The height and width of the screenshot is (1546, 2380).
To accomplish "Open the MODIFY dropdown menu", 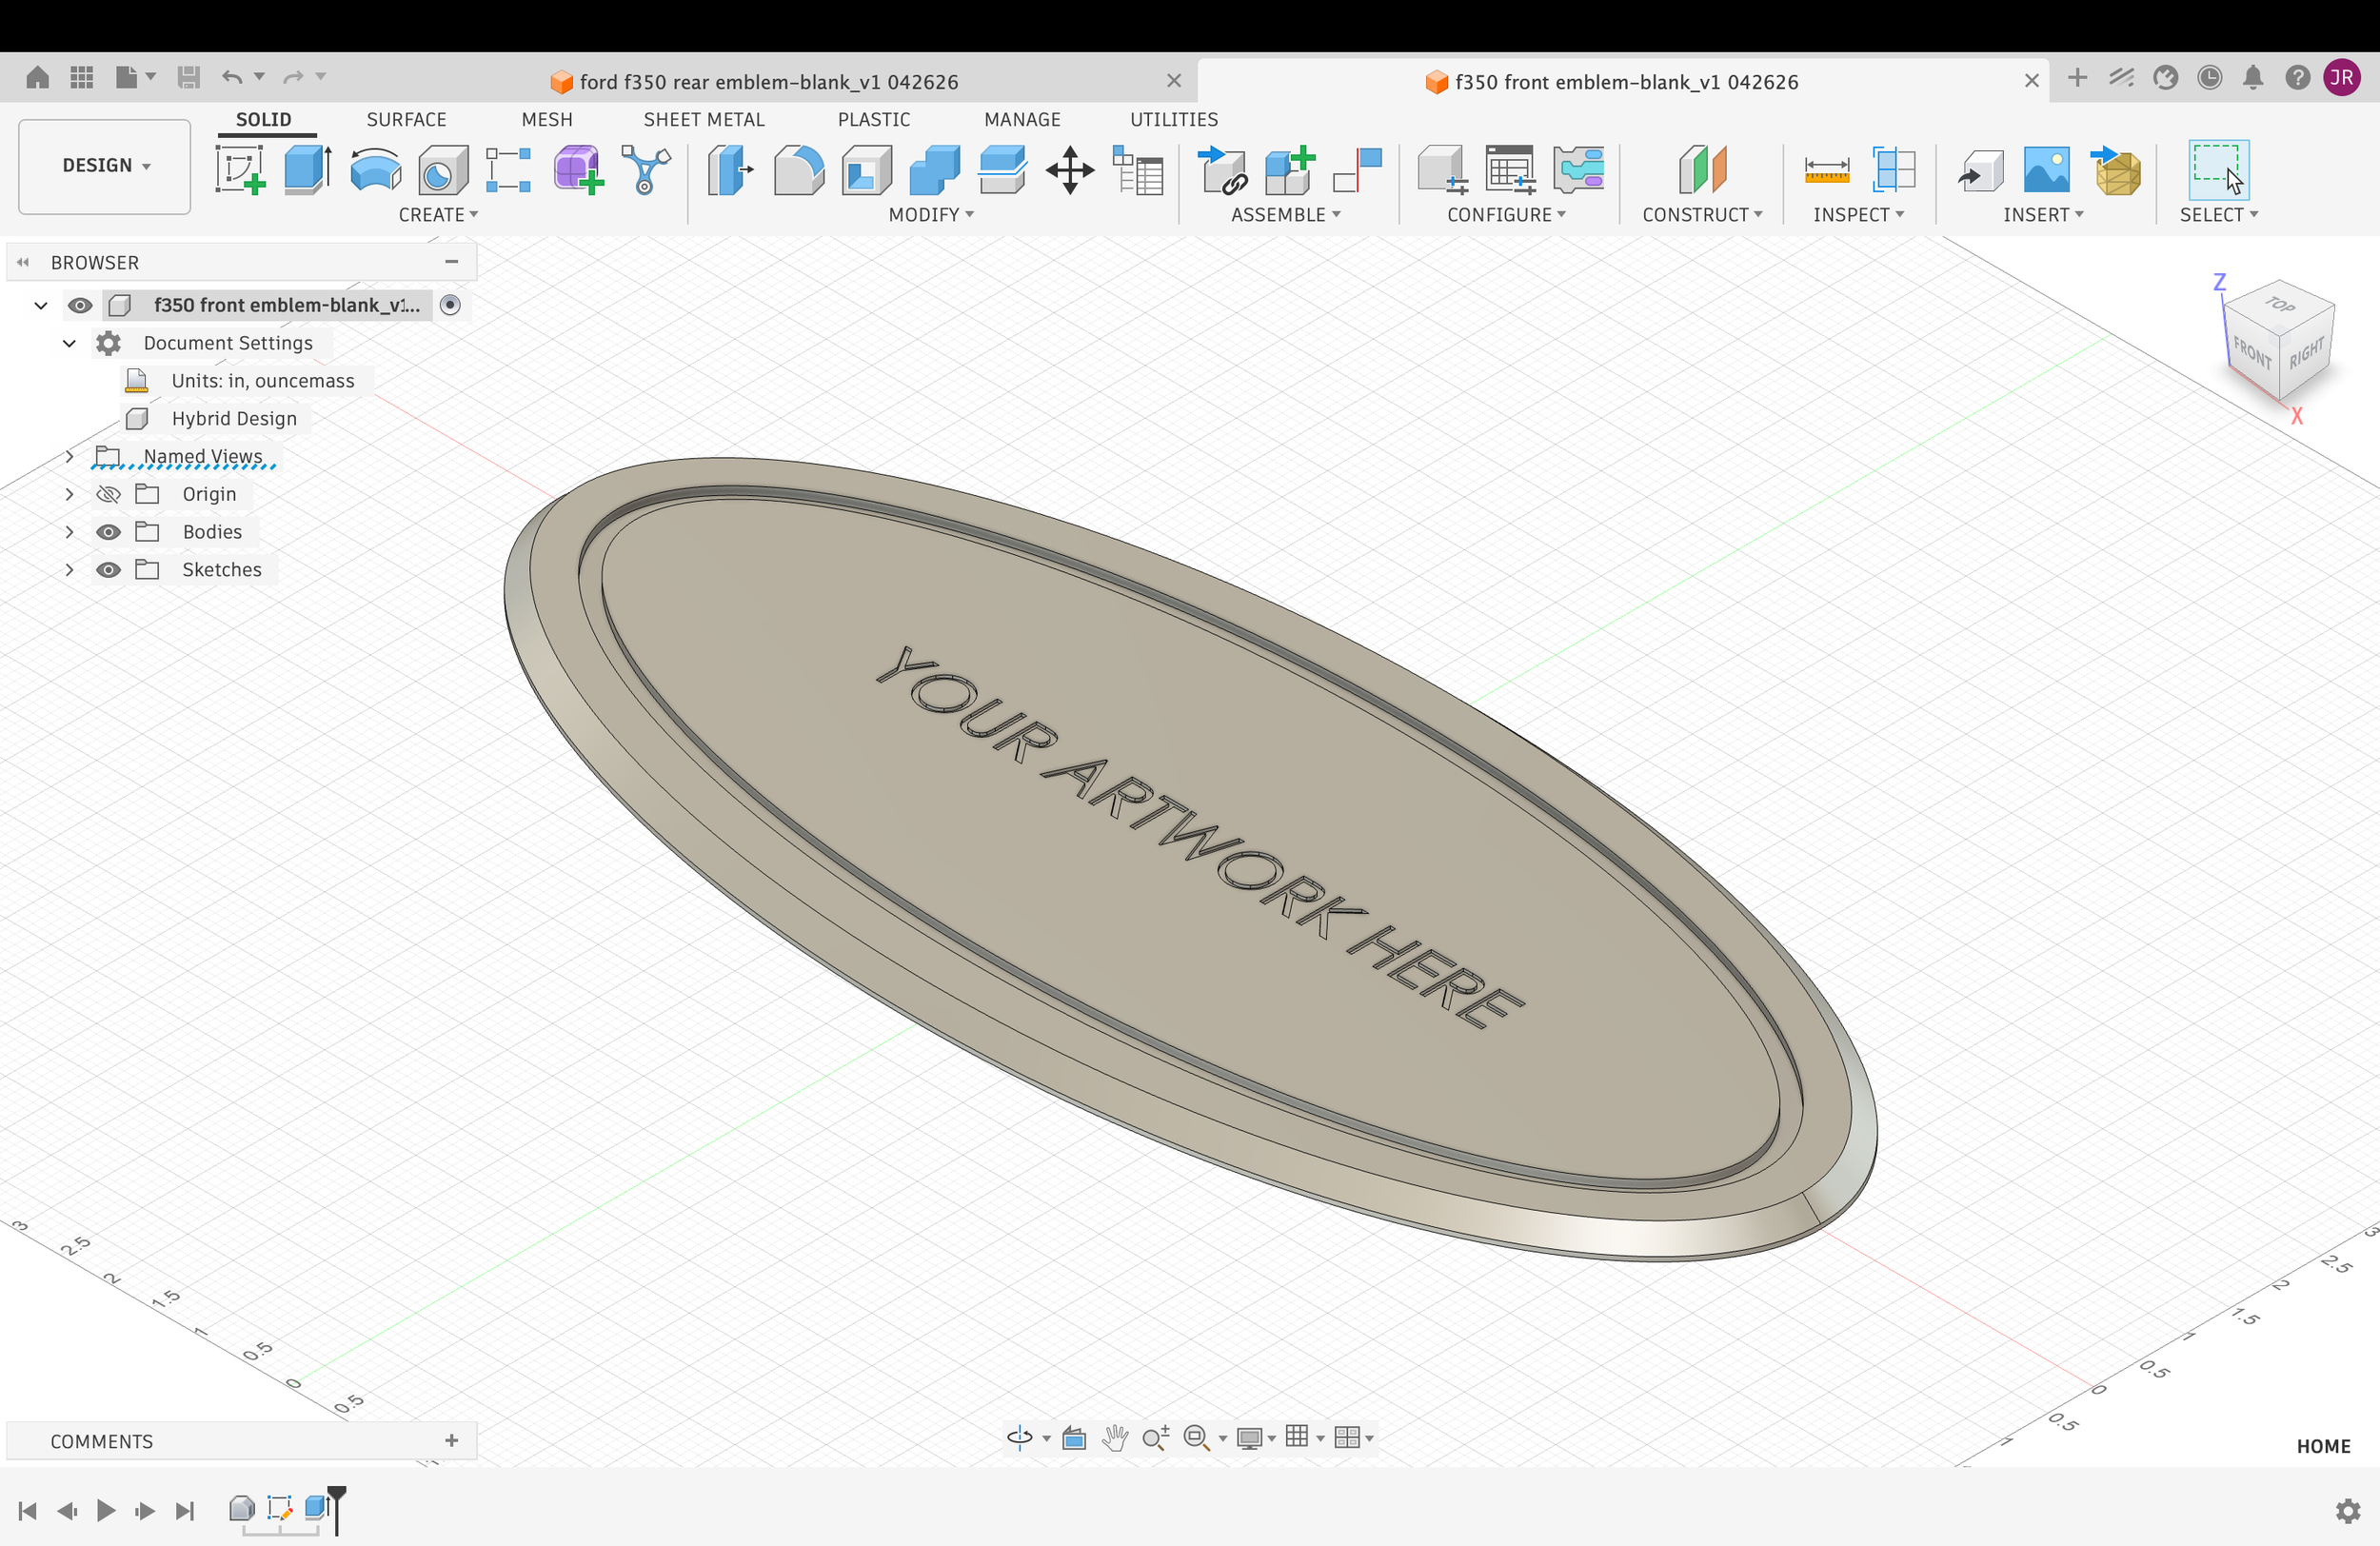I will (931, 215).
